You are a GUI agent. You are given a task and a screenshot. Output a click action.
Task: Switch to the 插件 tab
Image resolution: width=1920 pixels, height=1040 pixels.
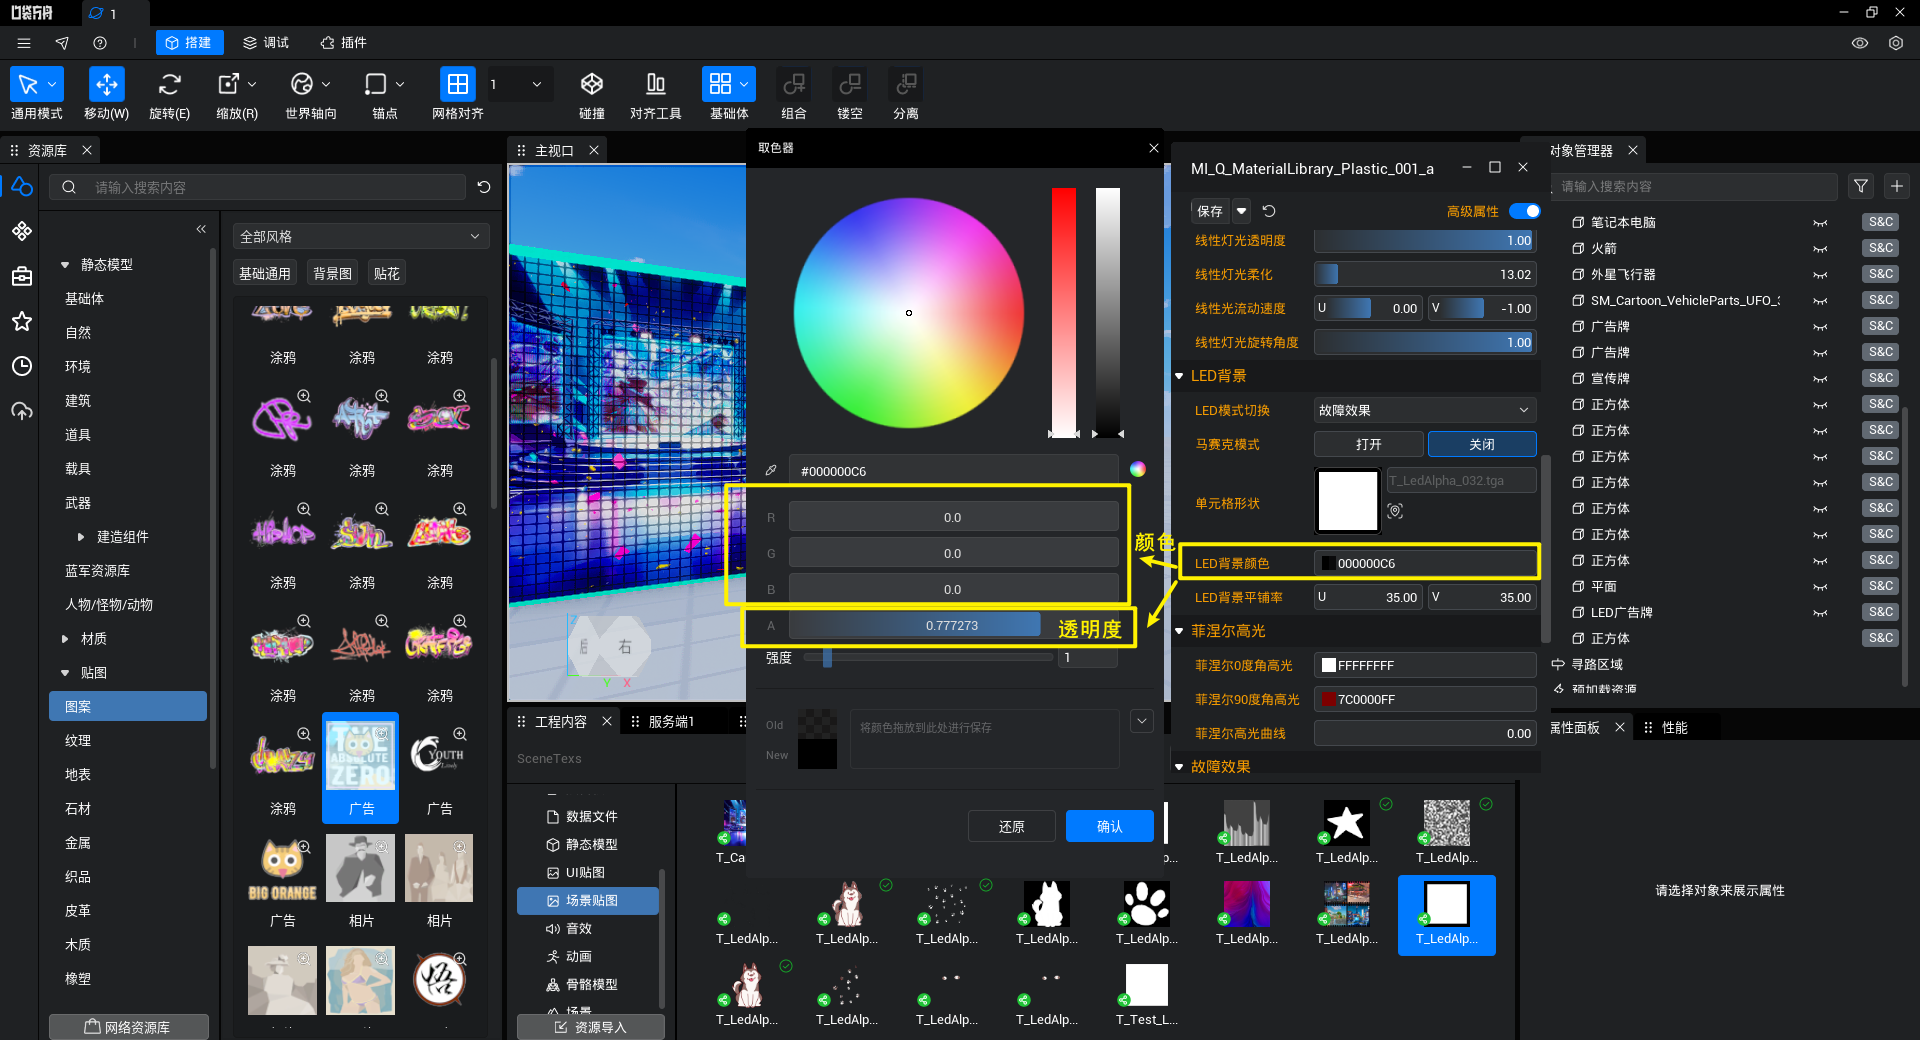[x=344, y=43]
